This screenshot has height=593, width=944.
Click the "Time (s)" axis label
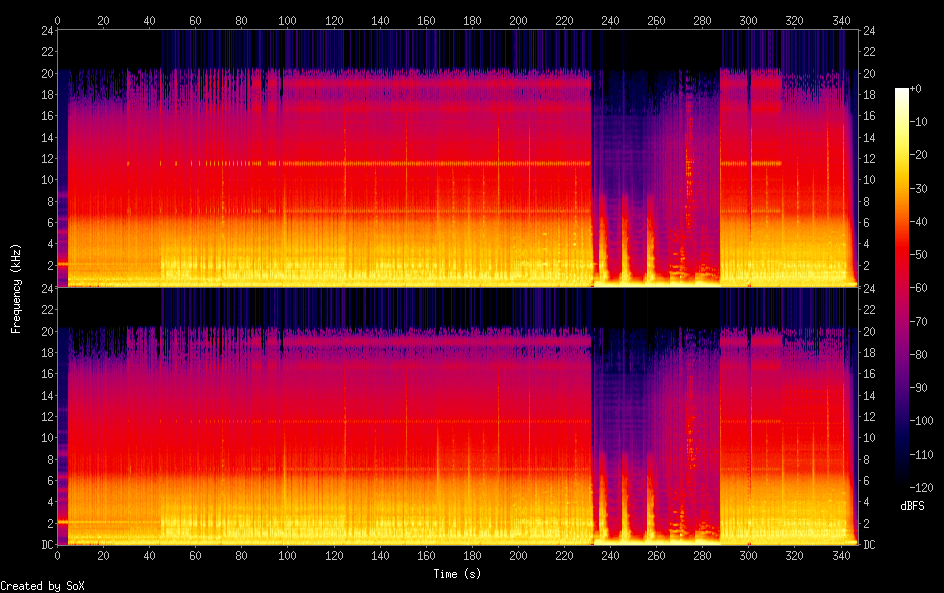458,574
